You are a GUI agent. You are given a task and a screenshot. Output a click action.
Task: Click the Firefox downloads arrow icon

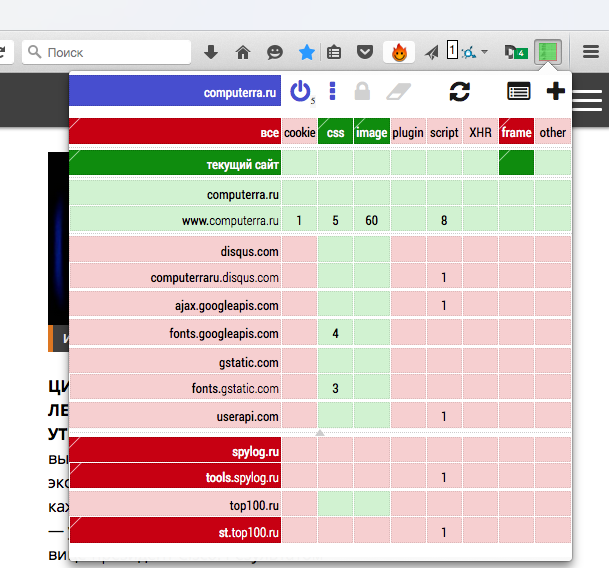(x=211, y=52)
